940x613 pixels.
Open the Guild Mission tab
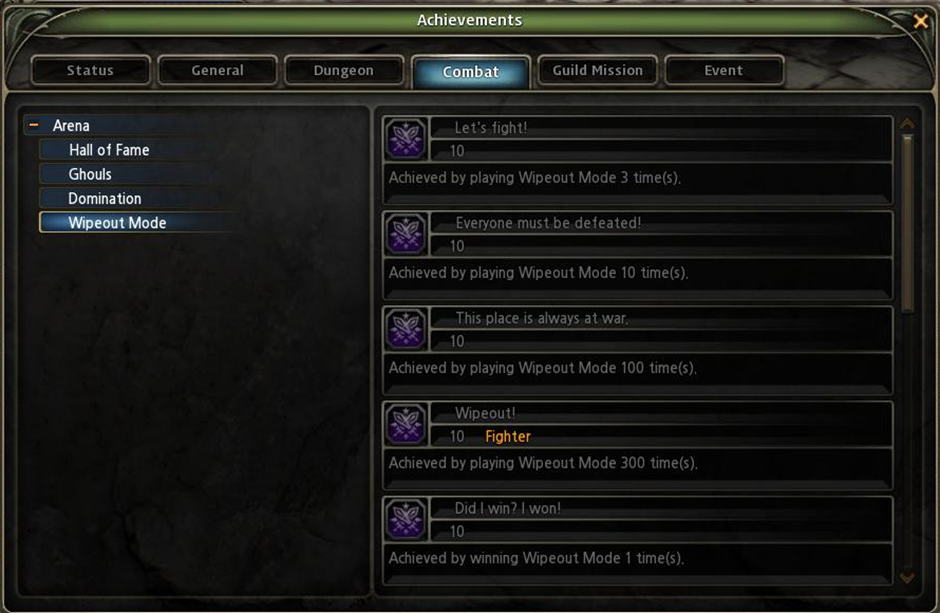[598, 71]
